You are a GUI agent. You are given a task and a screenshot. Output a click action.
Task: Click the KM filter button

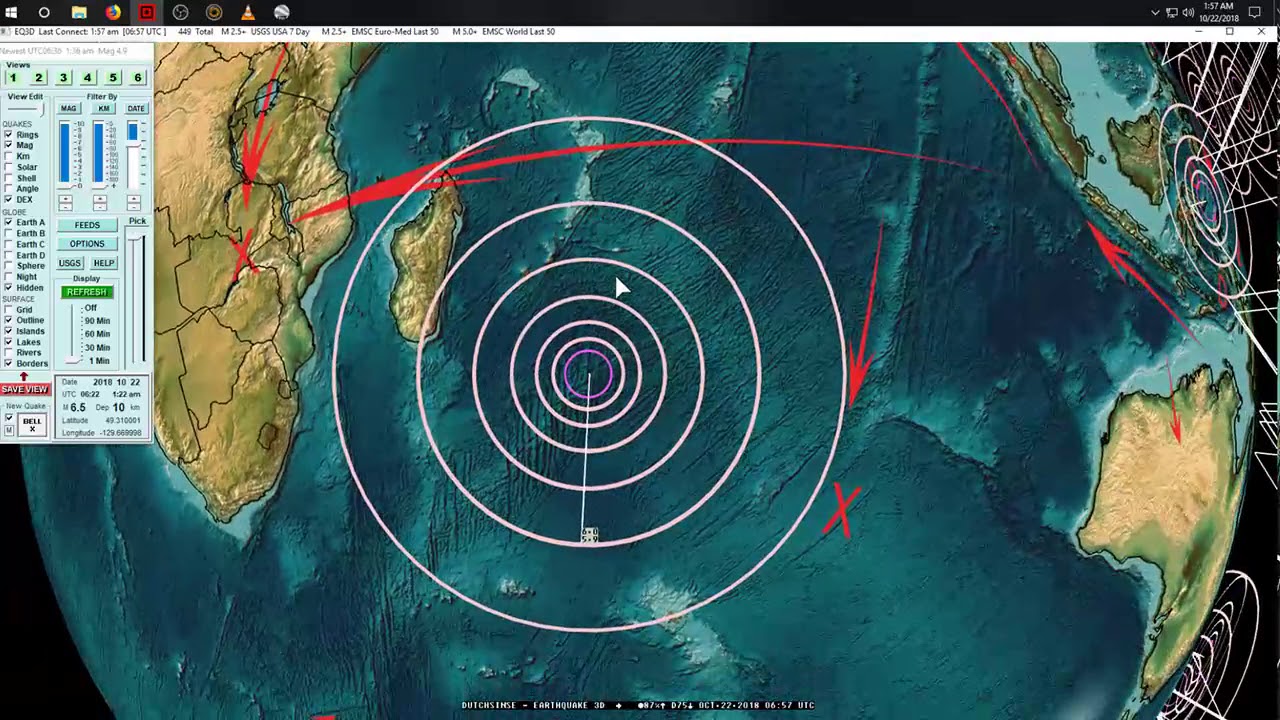(104, 108)
